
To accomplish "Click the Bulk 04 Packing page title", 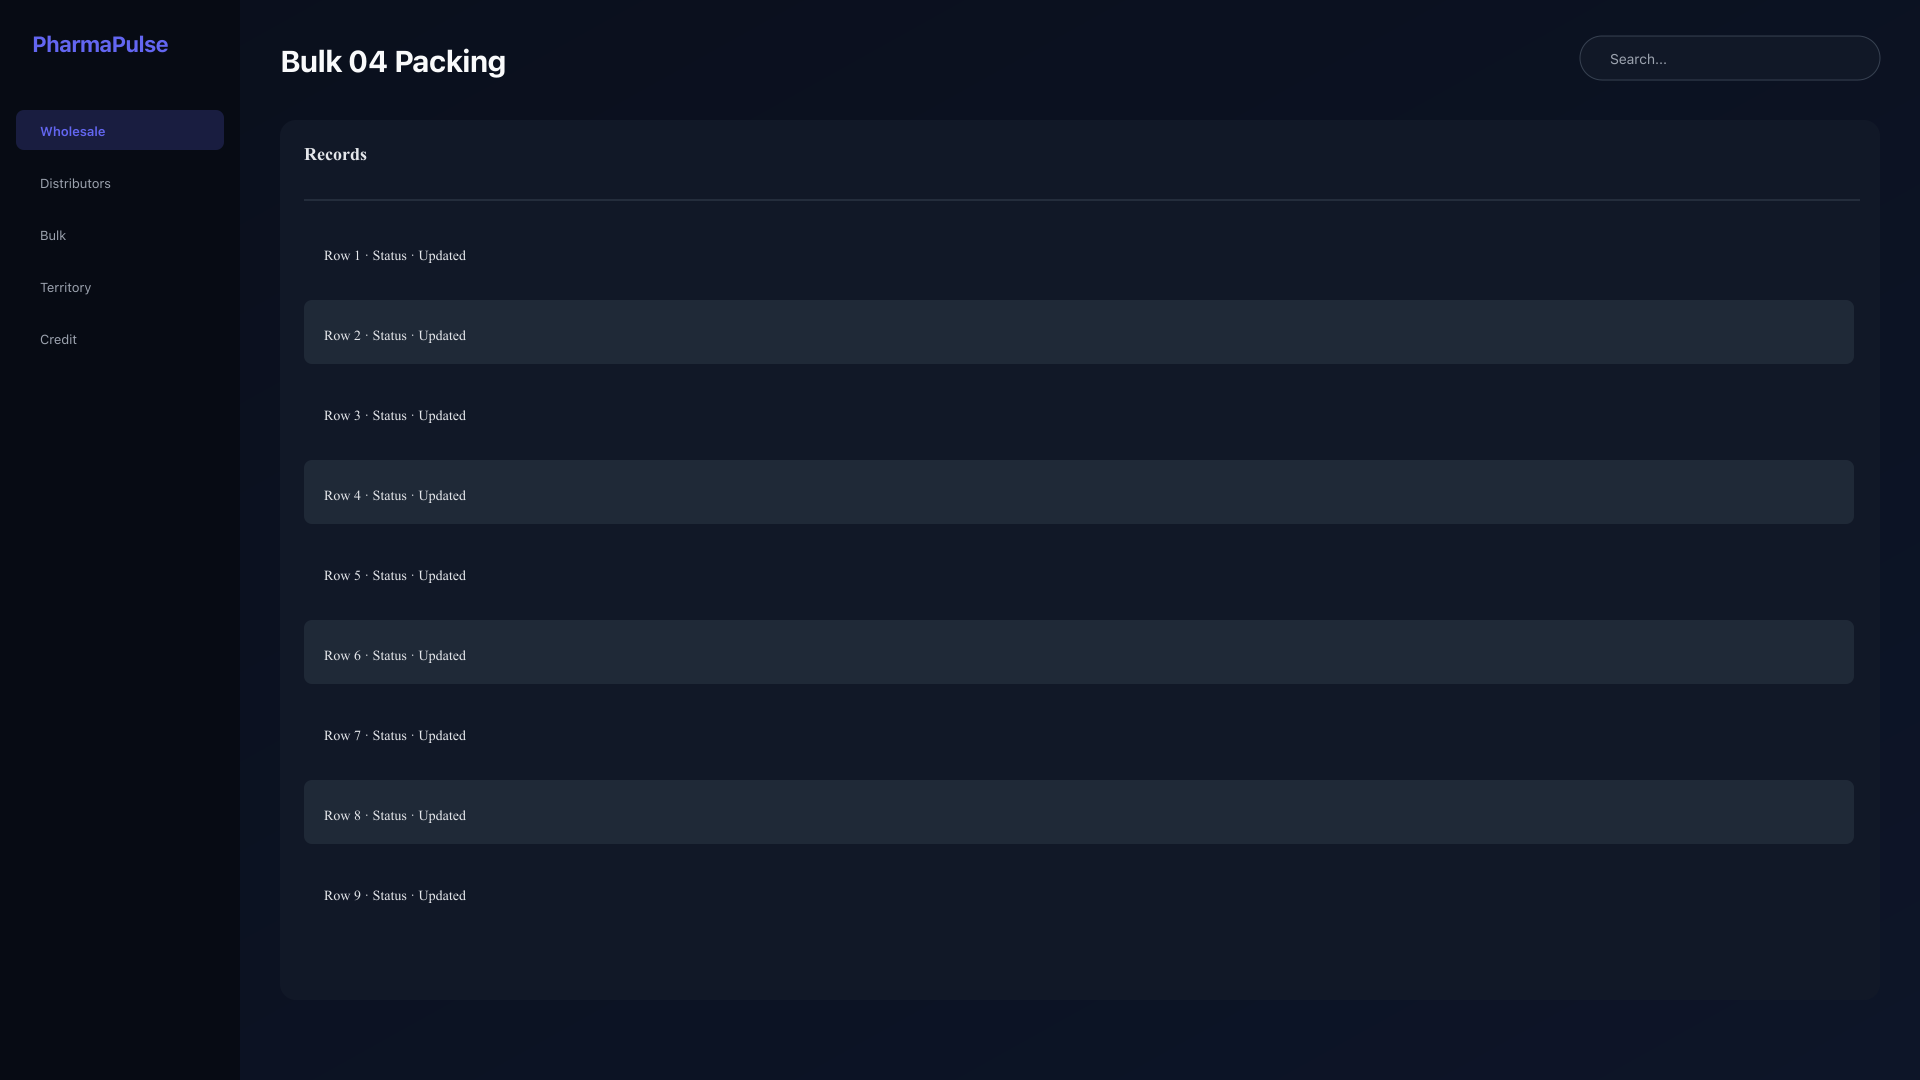I will (393, 61).
